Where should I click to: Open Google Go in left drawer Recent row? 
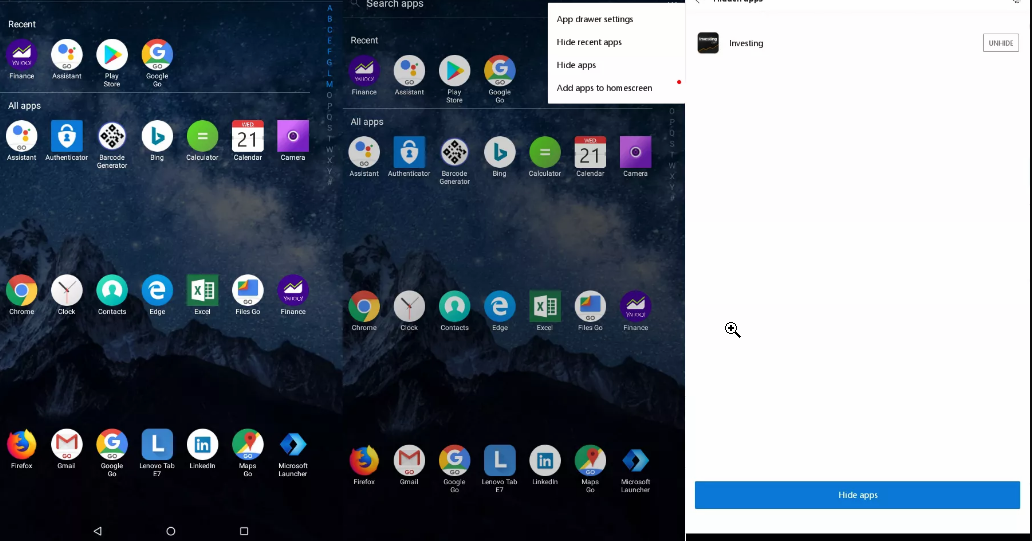tap(157, 55)
